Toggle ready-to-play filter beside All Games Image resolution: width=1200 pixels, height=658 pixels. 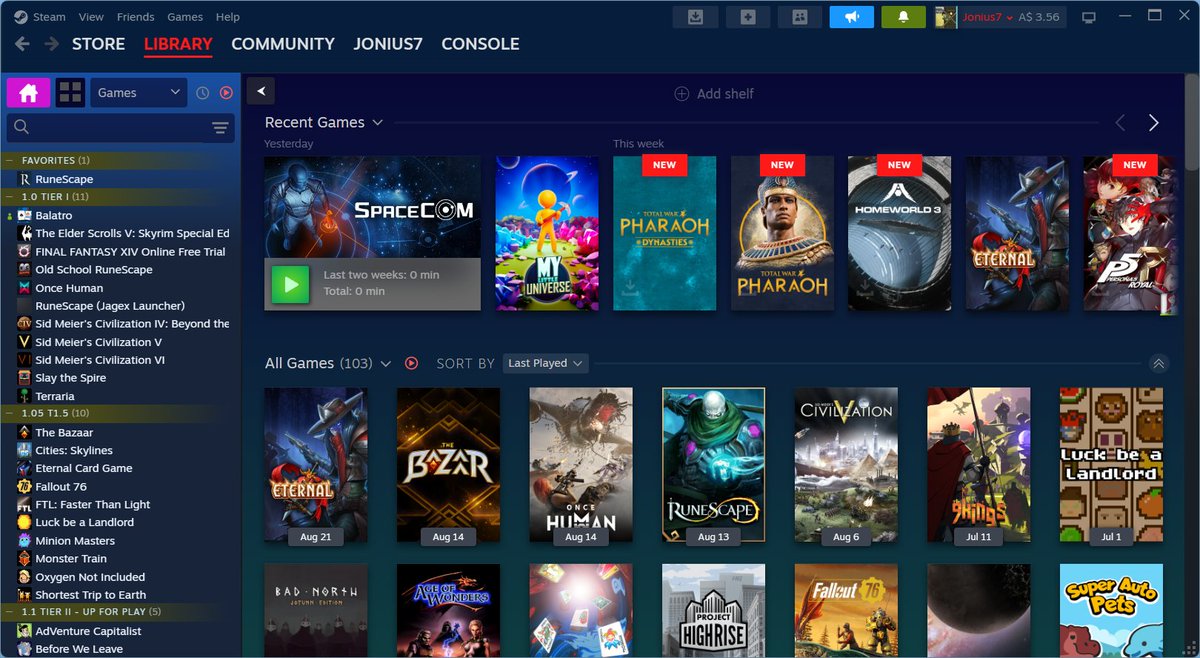pyautogui.click(x=411, y=363)
